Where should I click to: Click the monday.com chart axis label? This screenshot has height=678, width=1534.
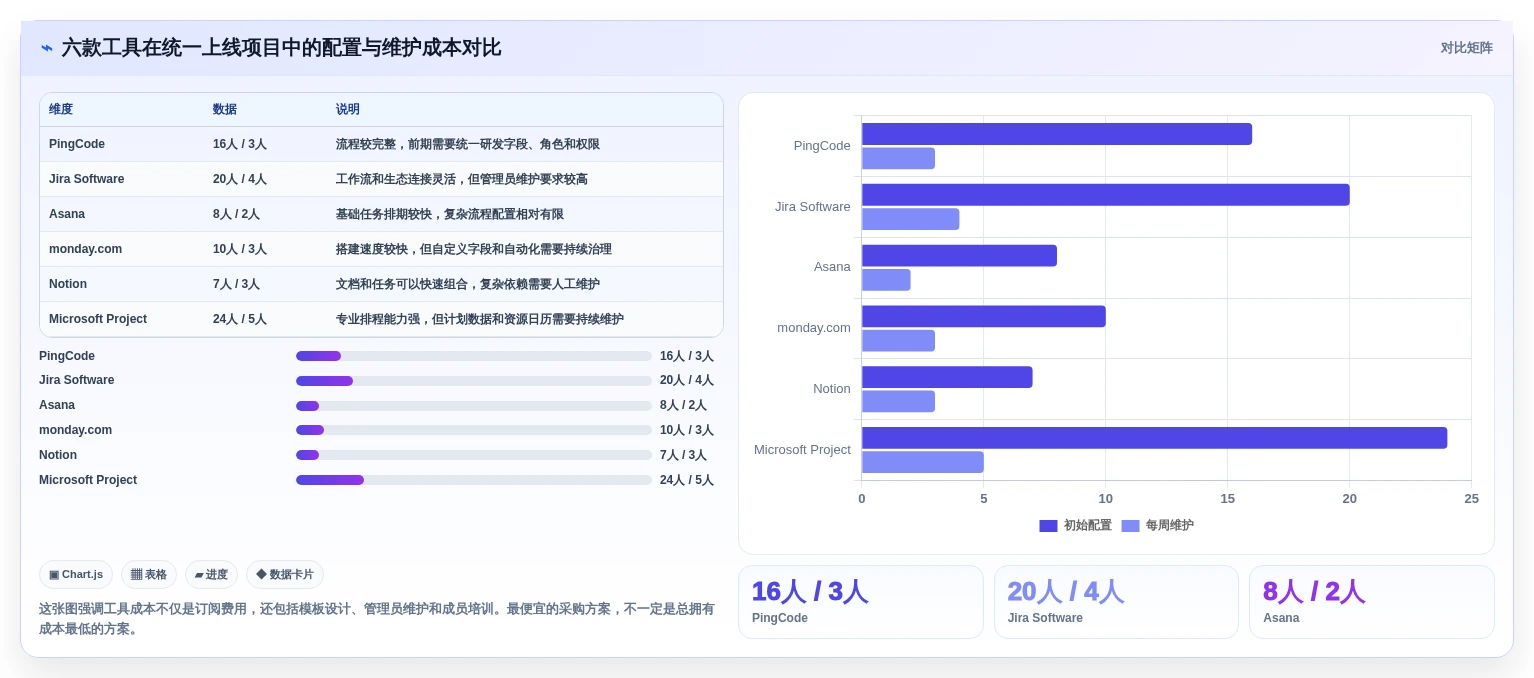[x=814, y=328]
